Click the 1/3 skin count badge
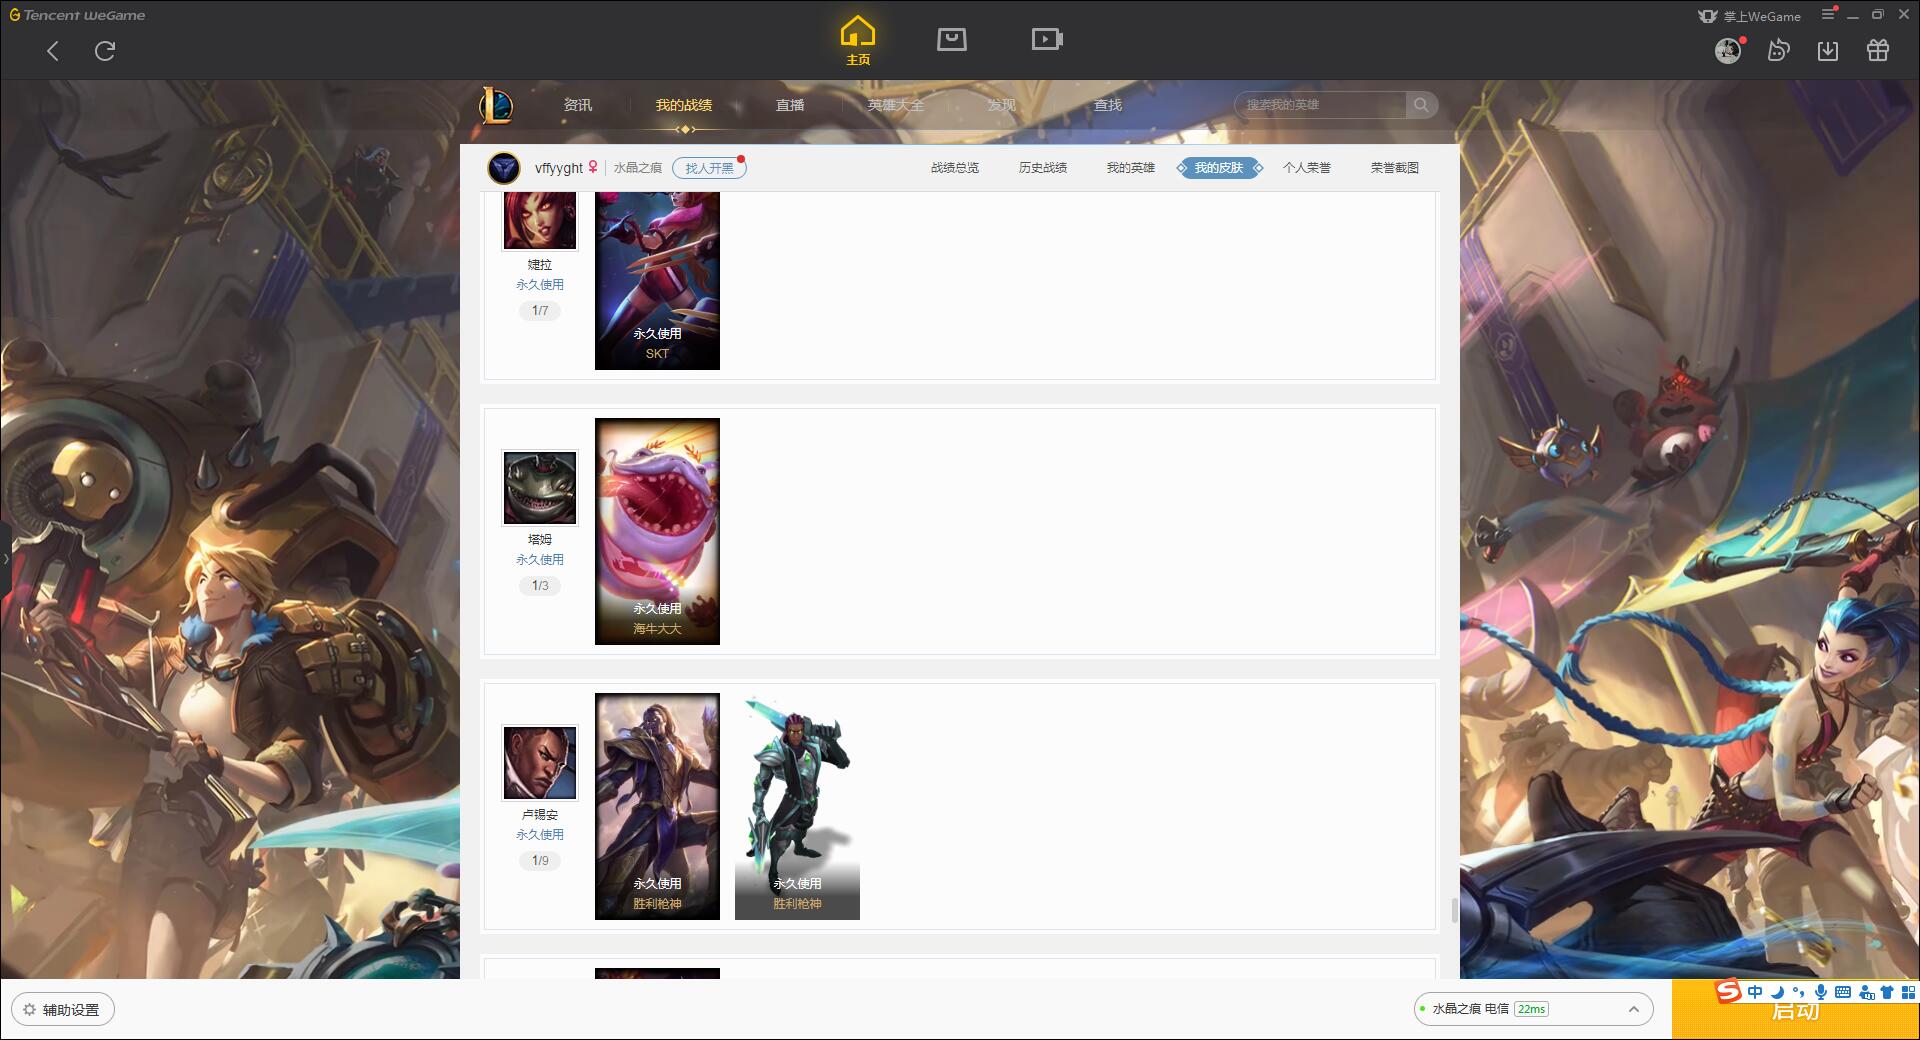Viewport: 1920px width, 1040px height. point(540,586)
